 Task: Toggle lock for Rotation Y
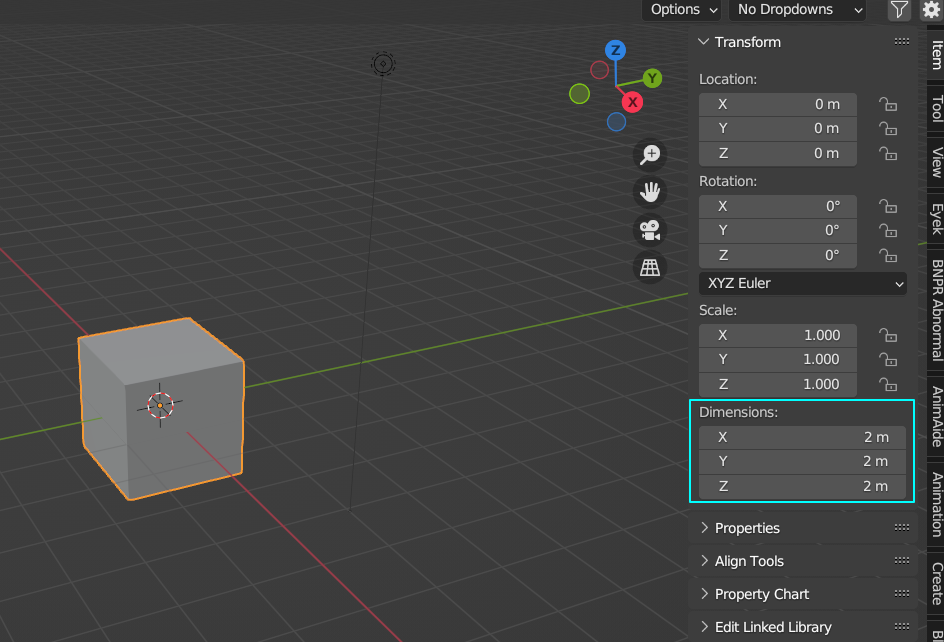click(887, 231)
